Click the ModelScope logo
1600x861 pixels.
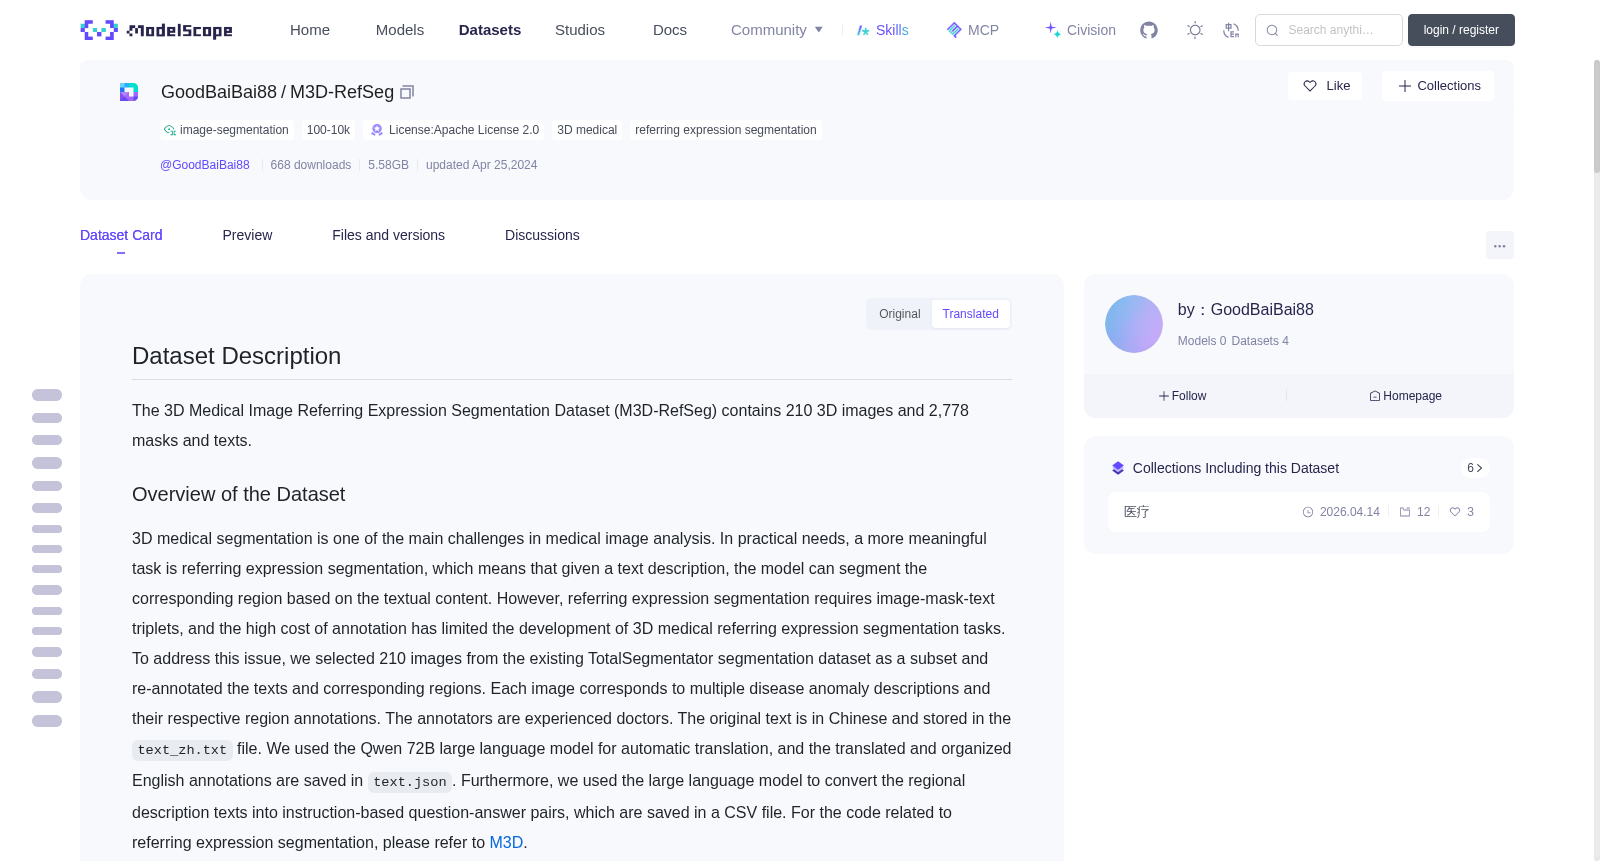pyautogui.click(x=157, y=30)
